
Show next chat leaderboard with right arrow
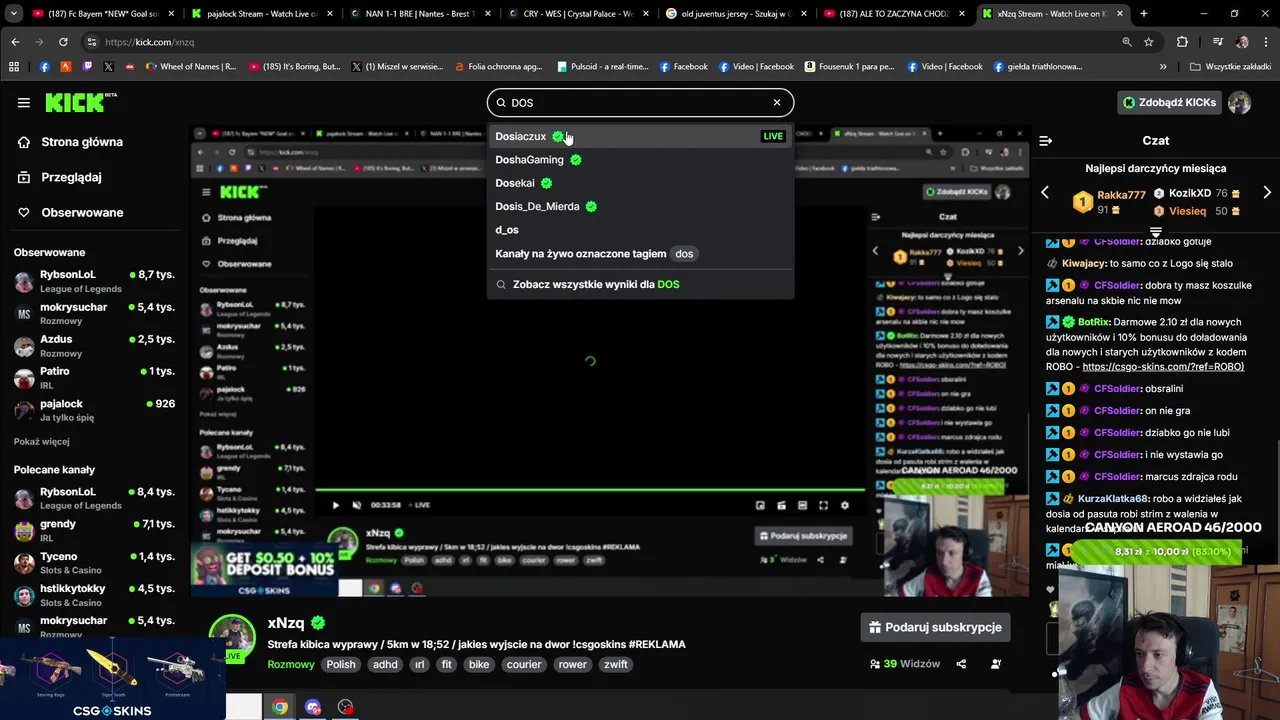1267,192
